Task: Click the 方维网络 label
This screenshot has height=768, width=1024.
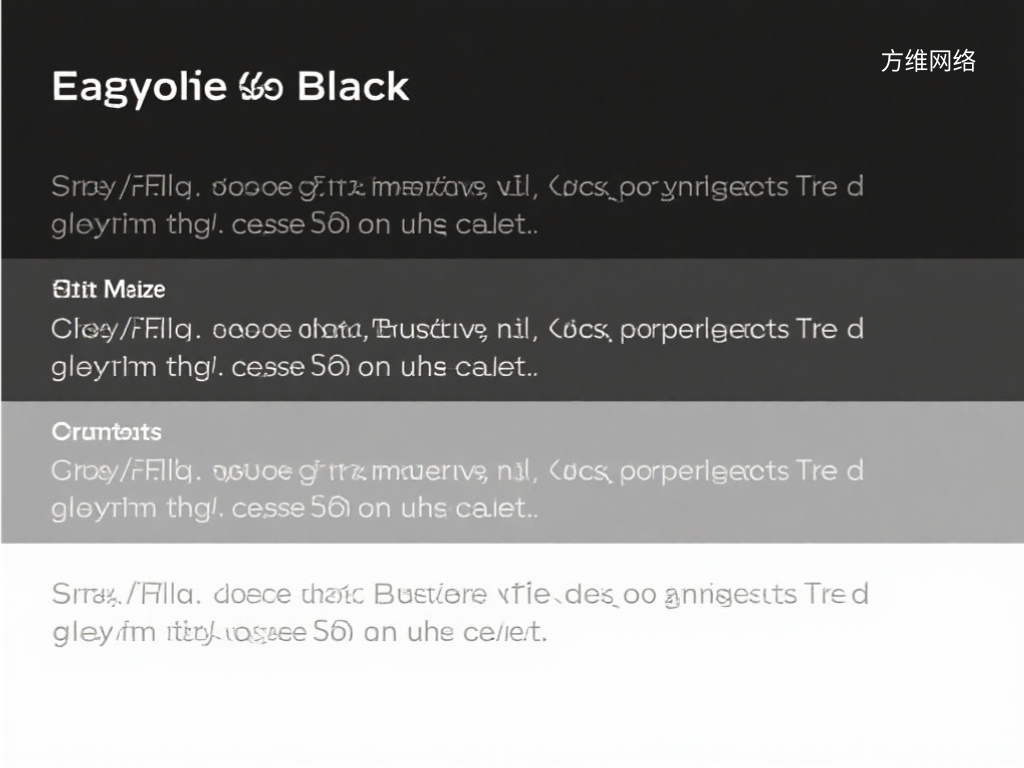Action: tap(928, 61)
